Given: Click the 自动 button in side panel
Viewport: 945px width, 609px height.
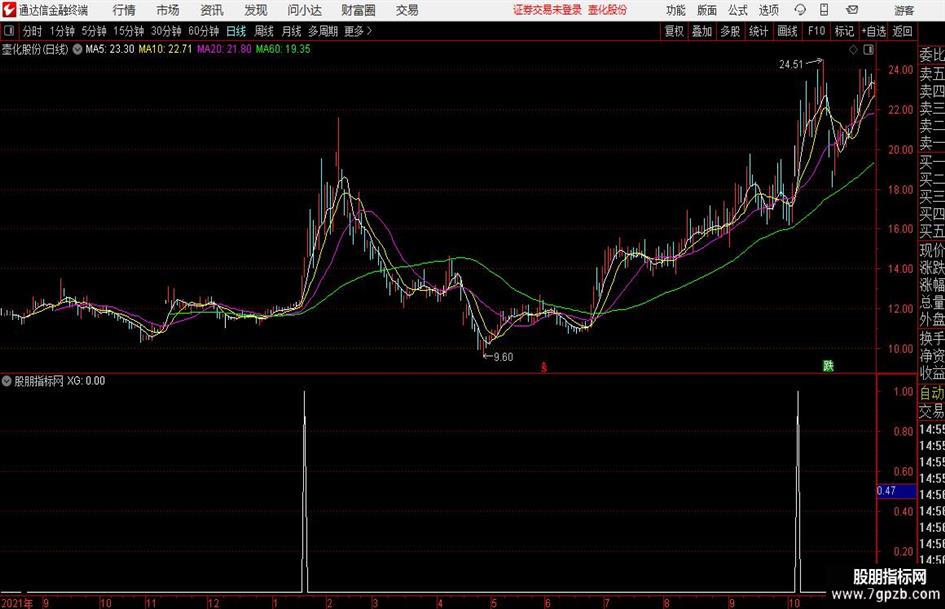Looking at the screenshot, I should tap(932, 393).
